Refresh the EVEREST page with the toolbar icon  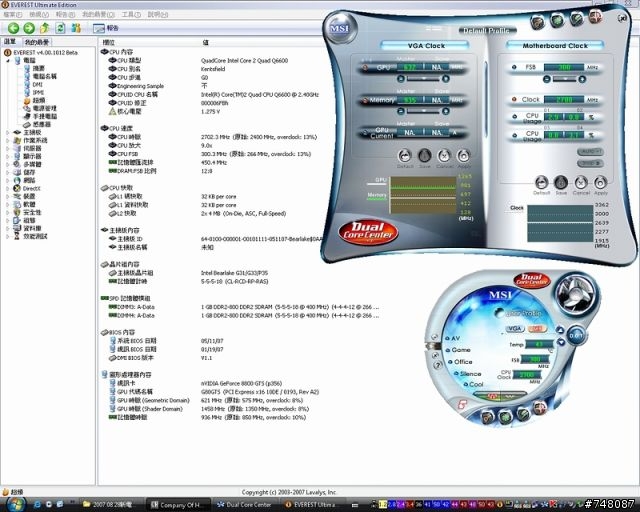(x=60, y=28)
